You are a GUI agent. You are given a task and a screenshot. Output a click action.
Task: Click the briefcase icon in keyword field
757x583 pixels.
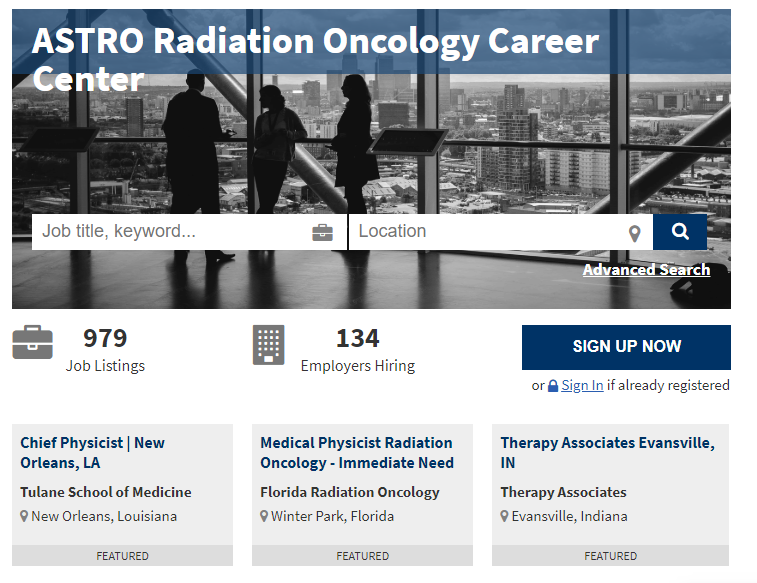322,233
